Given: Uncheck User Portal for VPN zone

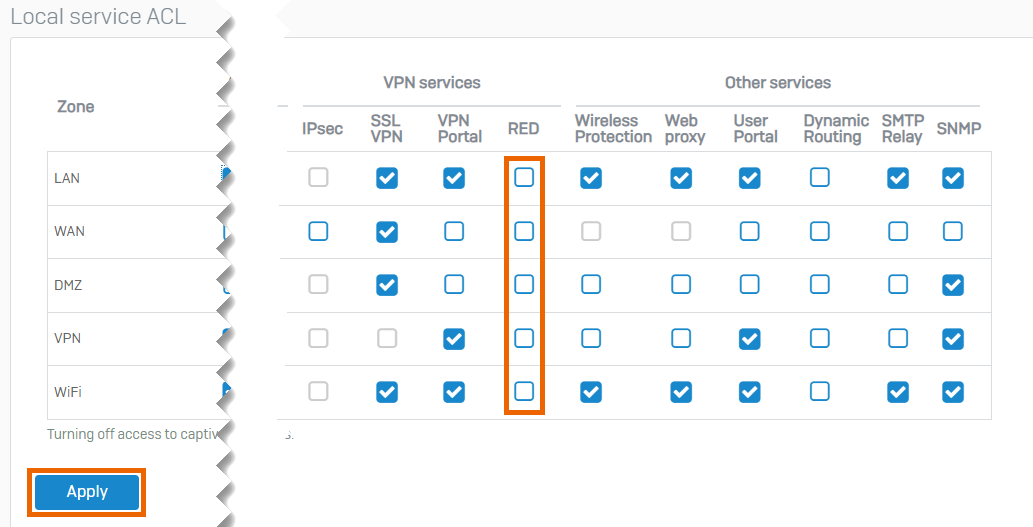Looking at the screenshot, I should [749, 339].
